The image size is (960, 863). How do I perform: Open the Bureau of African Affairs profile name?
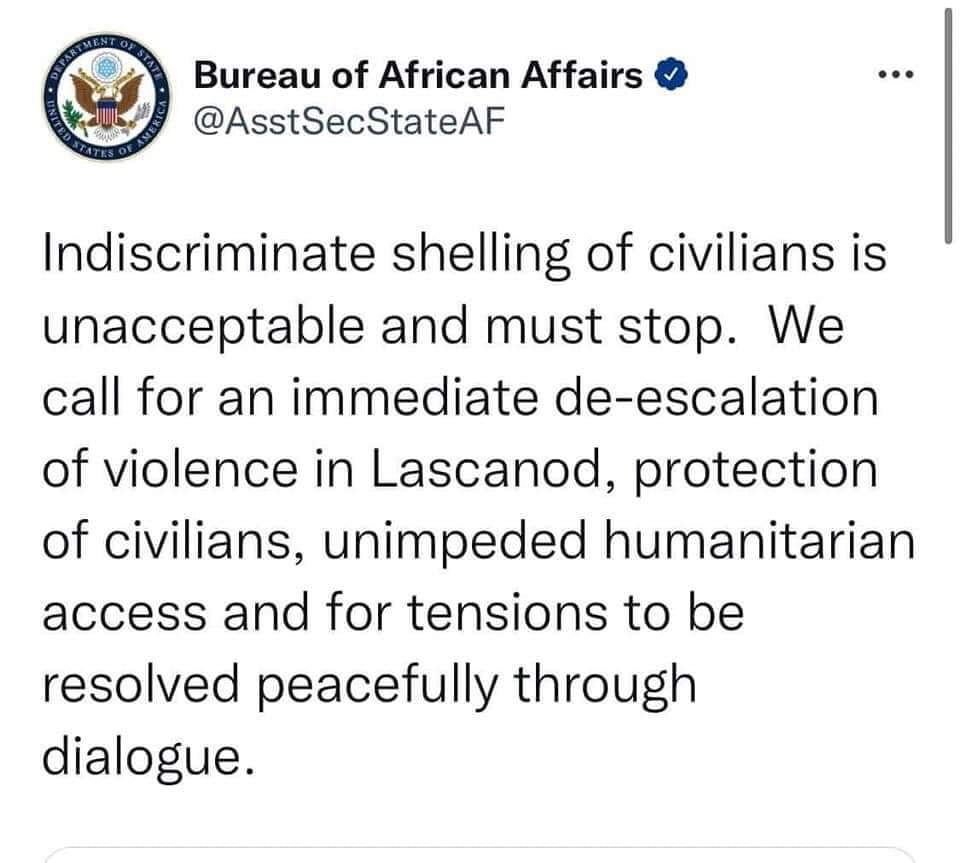418,75
